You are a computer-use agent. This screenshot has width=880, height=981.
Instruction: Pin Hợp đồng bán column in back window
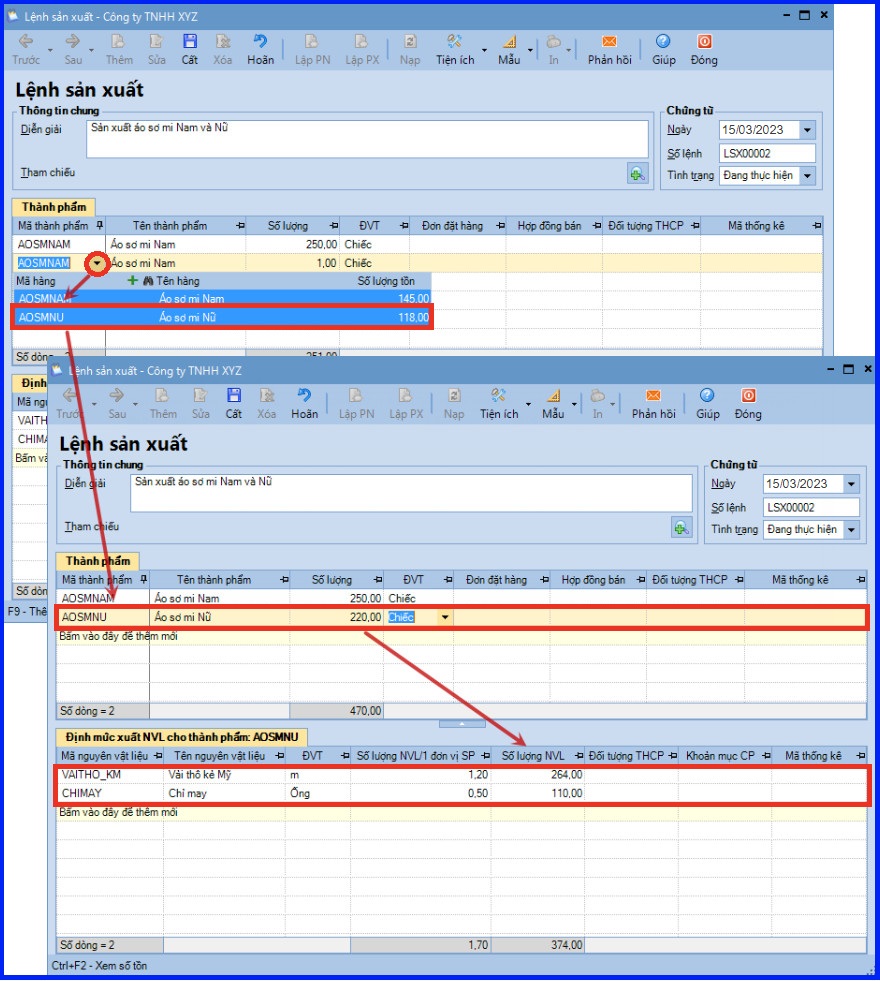pyautogui.click(x=596, y=226)
